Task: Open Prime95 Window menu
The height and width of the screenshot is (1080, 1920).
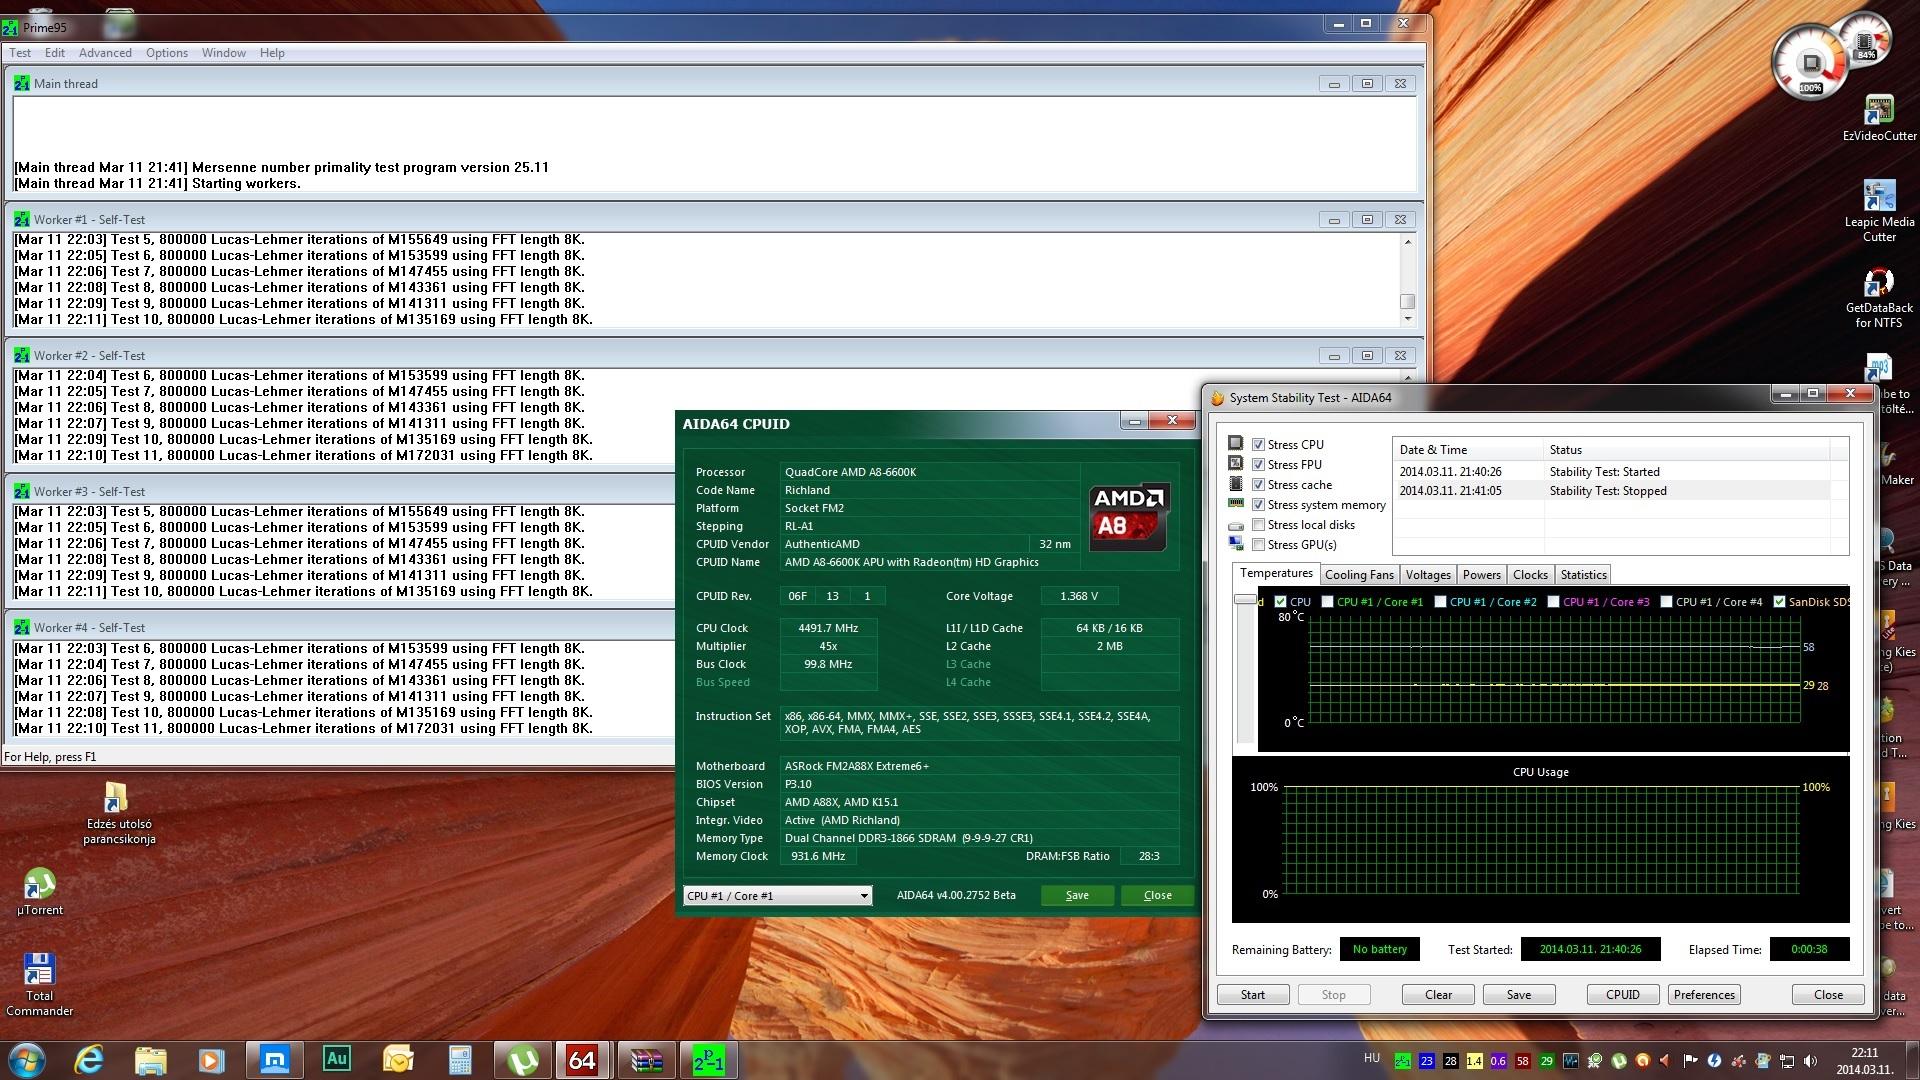Action: tap(224, 53)
